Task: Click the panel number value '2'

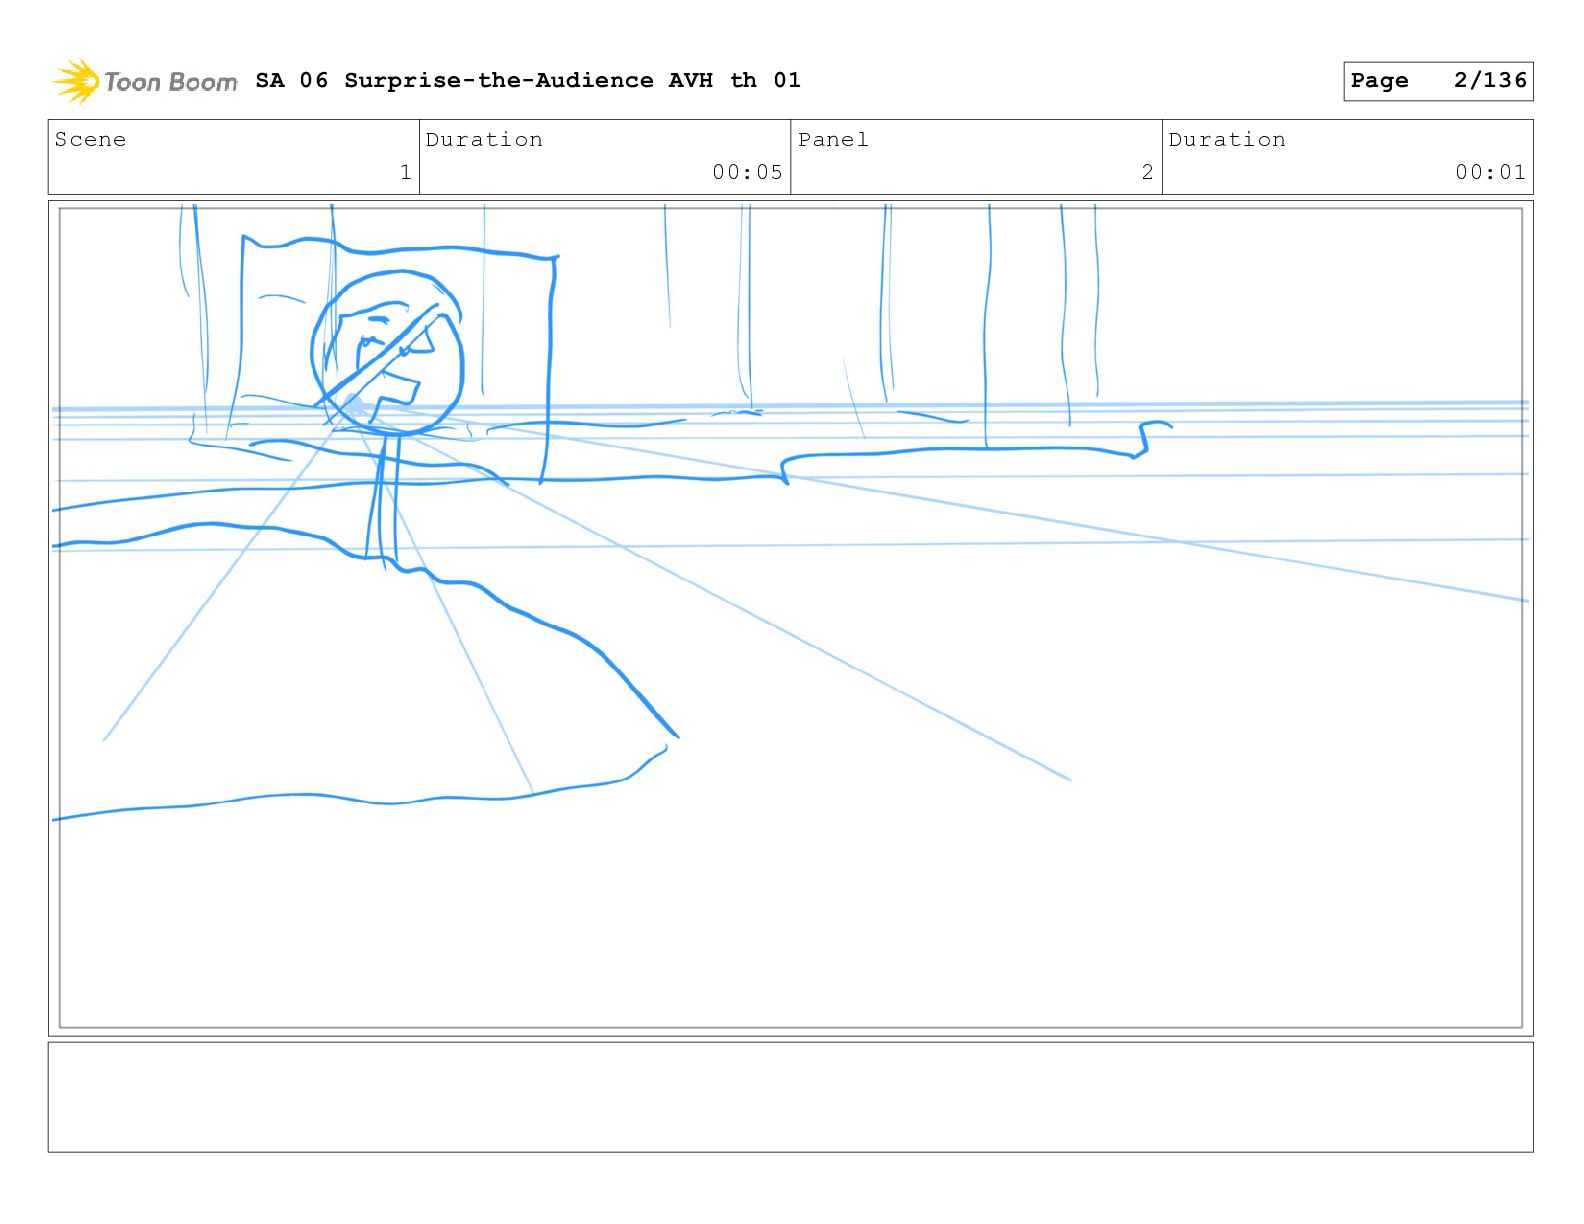Action: (x=1147, y=172)
